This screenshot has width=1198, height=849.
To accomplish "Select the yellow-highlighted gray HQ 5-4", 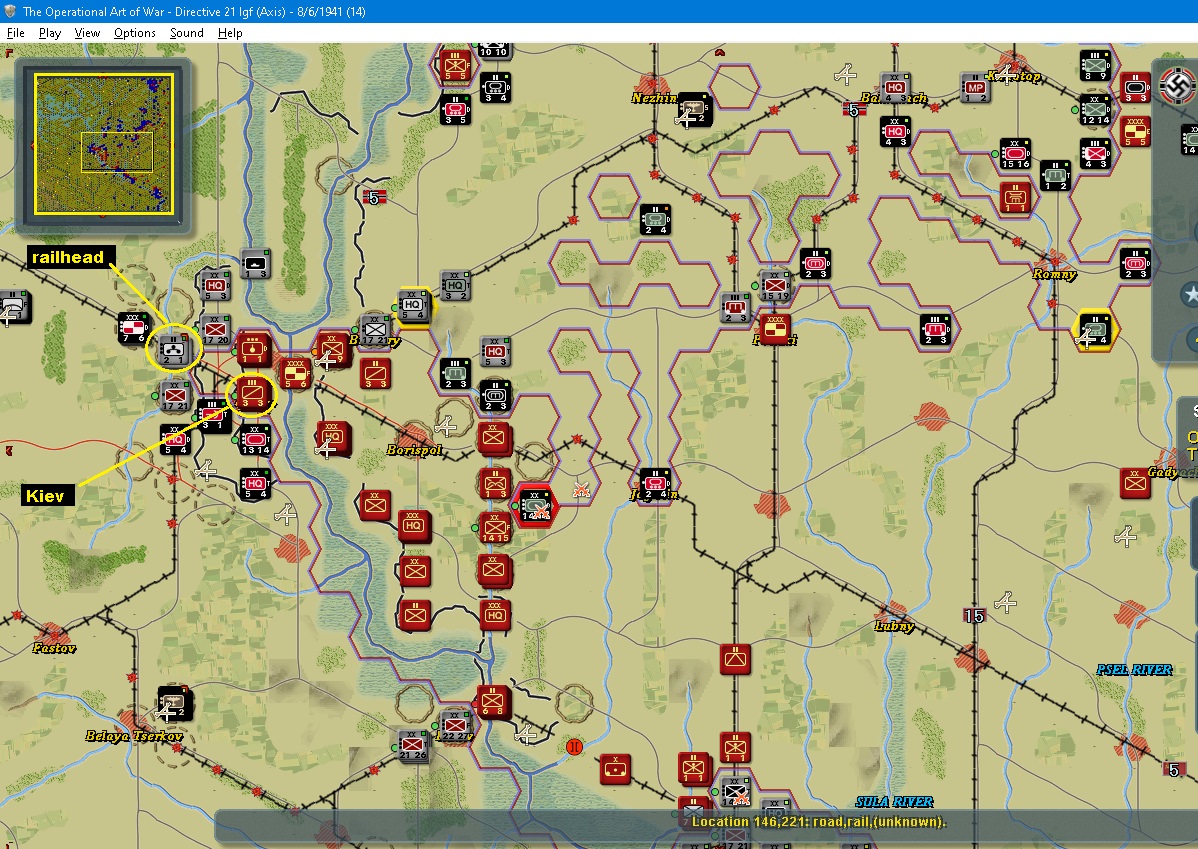I will (413, 306).
